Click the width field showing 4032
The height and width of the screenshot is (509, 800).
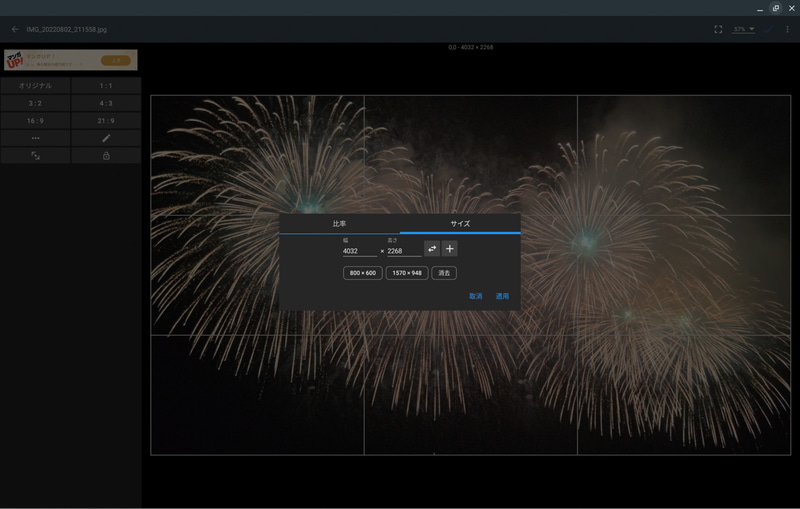pos(360,251)
